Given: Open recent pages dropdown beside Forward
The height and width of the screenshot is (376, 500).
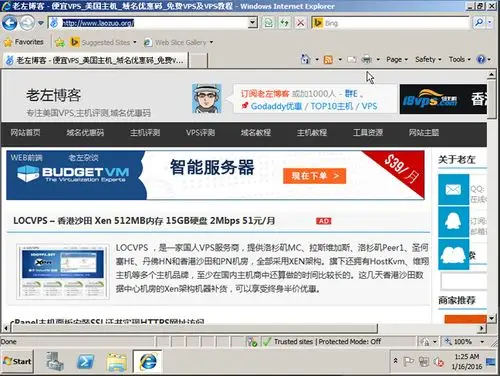Looking at the screenshot, I should pos(41,23).
